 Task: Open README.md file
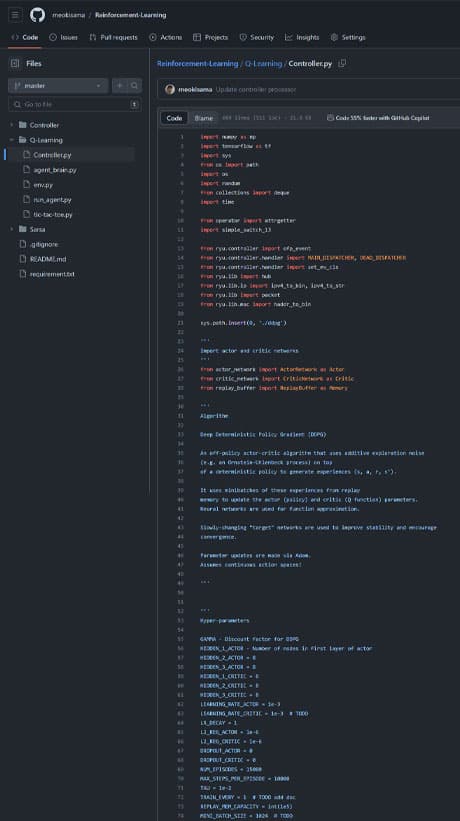48,259
